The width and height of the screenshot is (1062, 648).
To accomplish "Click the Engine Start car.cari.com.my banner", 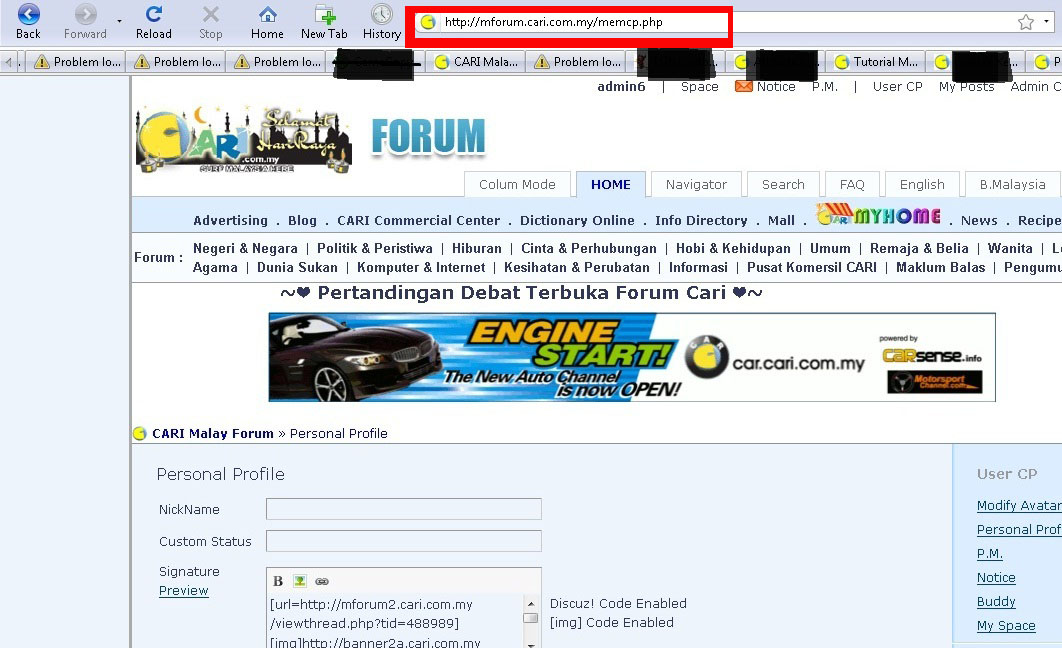I will coord(632,357).
